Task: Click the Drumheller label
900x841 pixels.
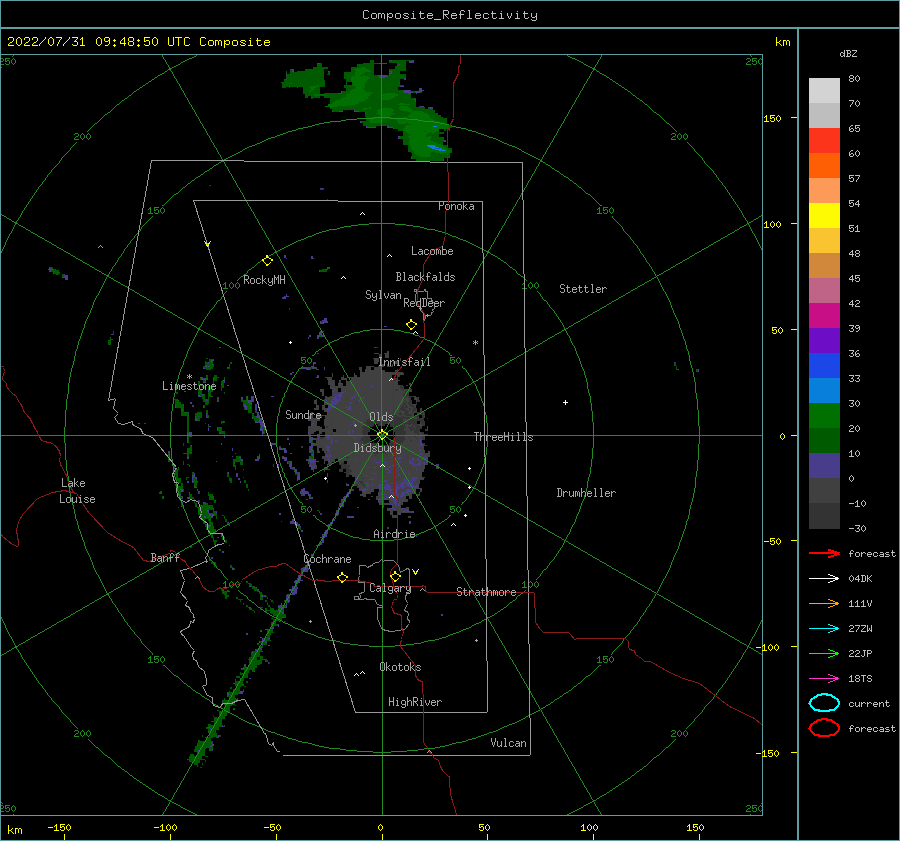Action: tap(586, 493)
